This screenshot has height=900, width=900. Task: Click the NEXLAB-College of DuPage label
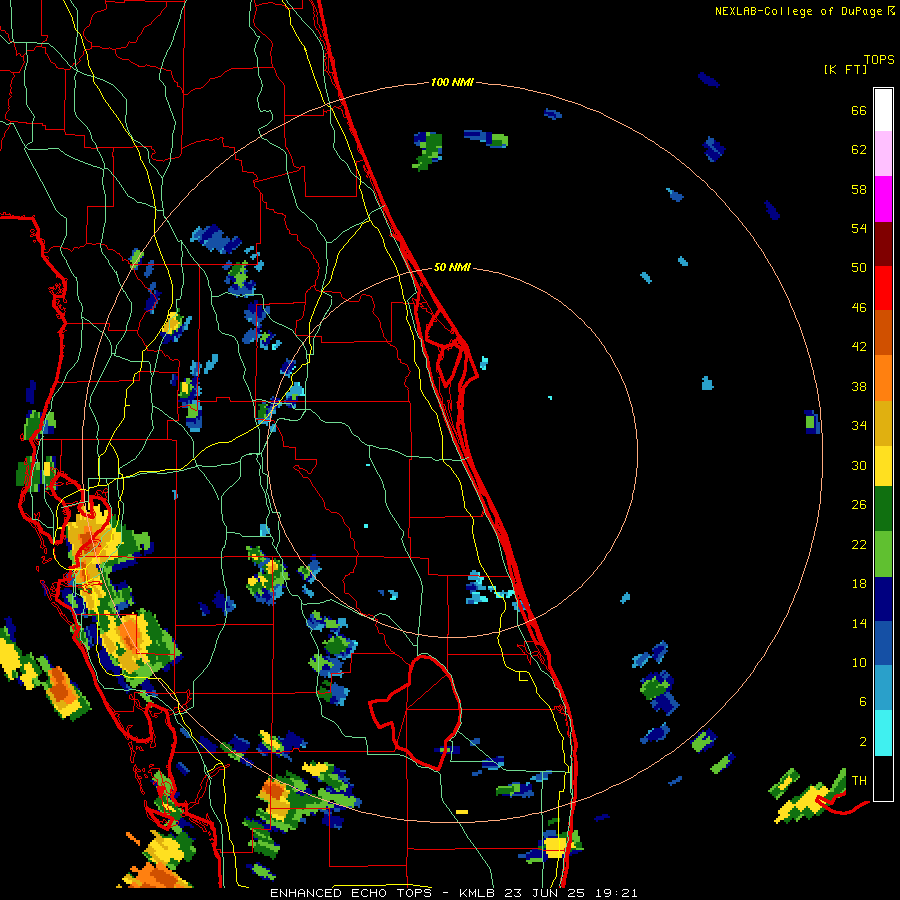[x=798, y=11]
